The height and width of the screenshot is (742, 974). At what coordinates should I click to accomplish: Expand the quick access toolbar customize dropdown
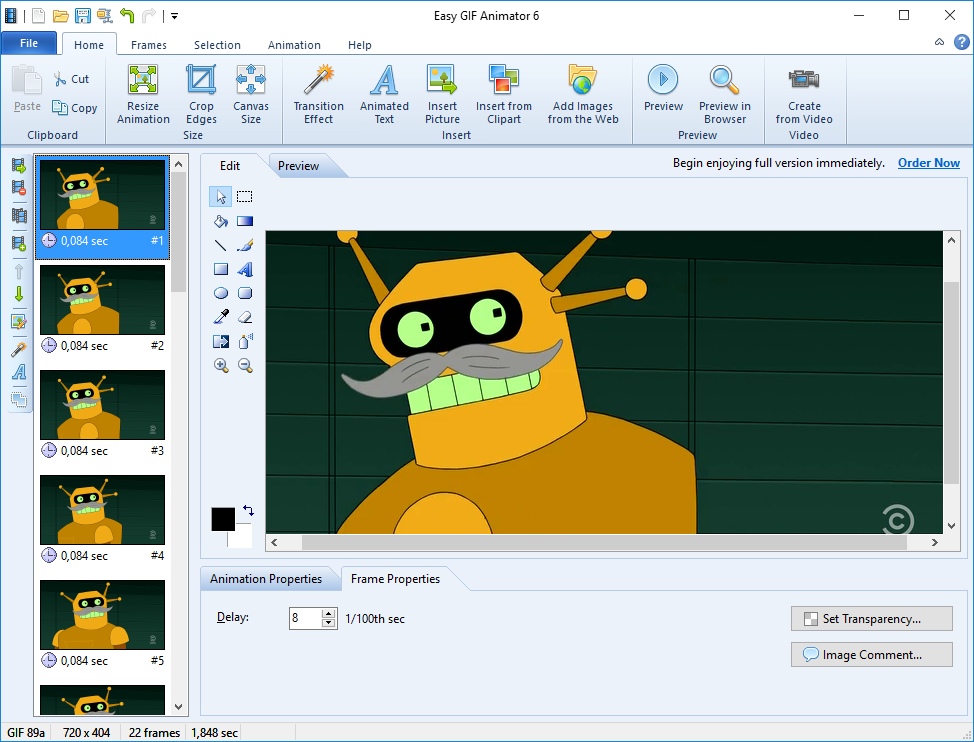coord(175,16)
